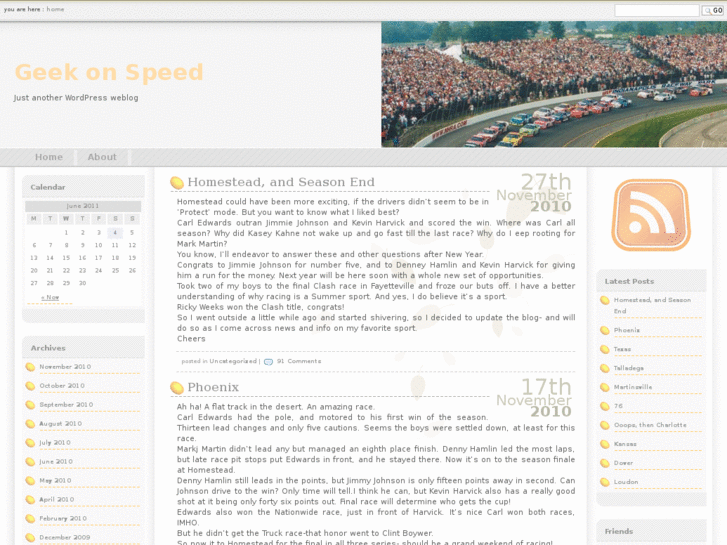Open Kansas in Latest Posts
This screenshot has width=727, height=545.
(625, 444)
